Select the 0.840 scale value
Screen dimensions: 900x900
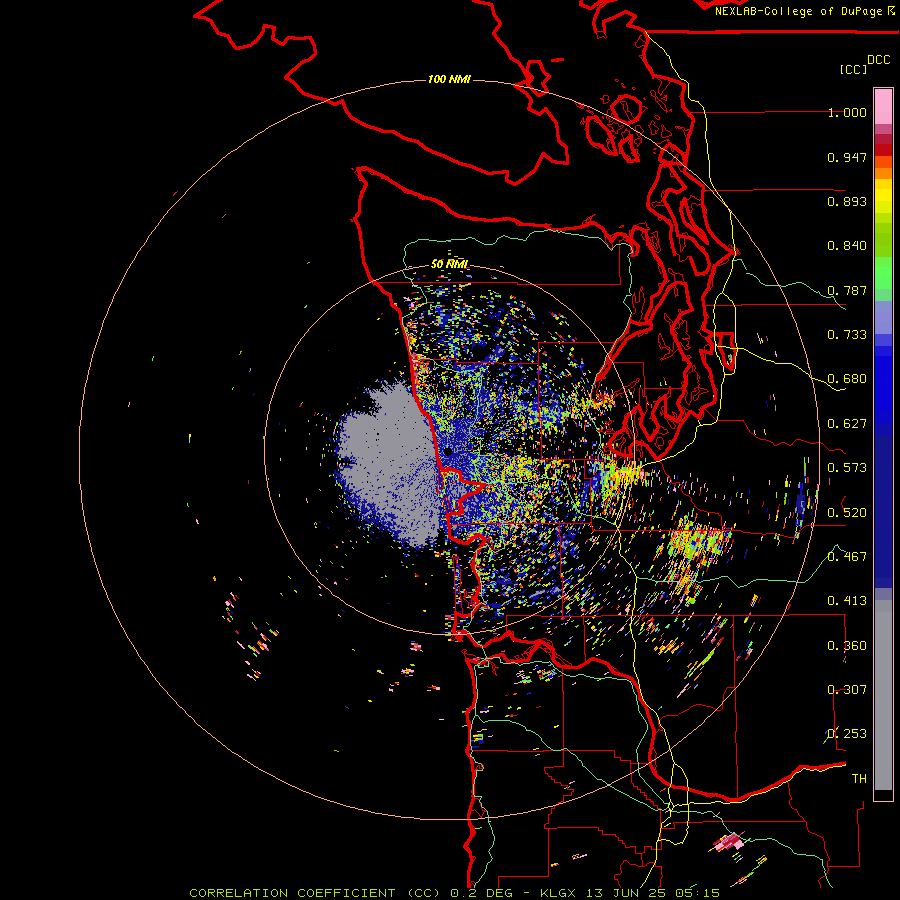click(x=847, y=246)
